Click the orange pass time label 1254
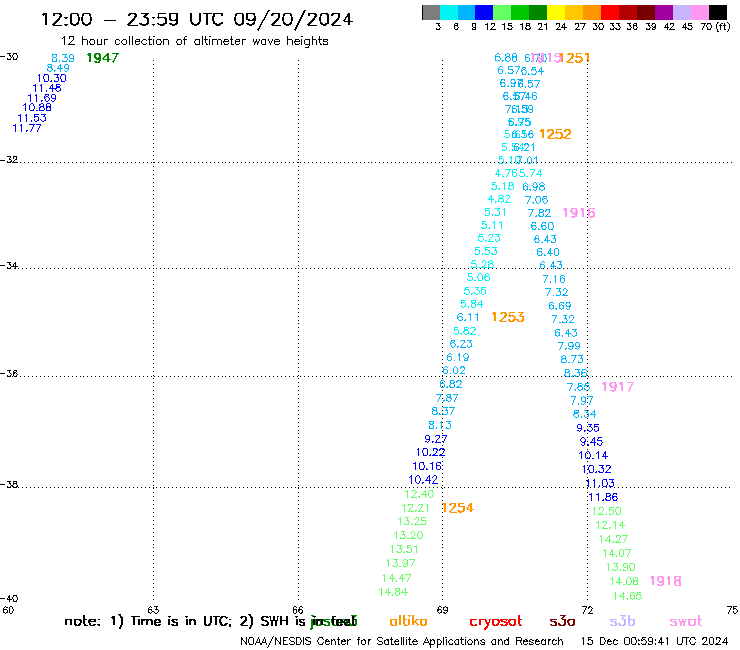This screenshot has width=740, height=650. coord(457,508)
